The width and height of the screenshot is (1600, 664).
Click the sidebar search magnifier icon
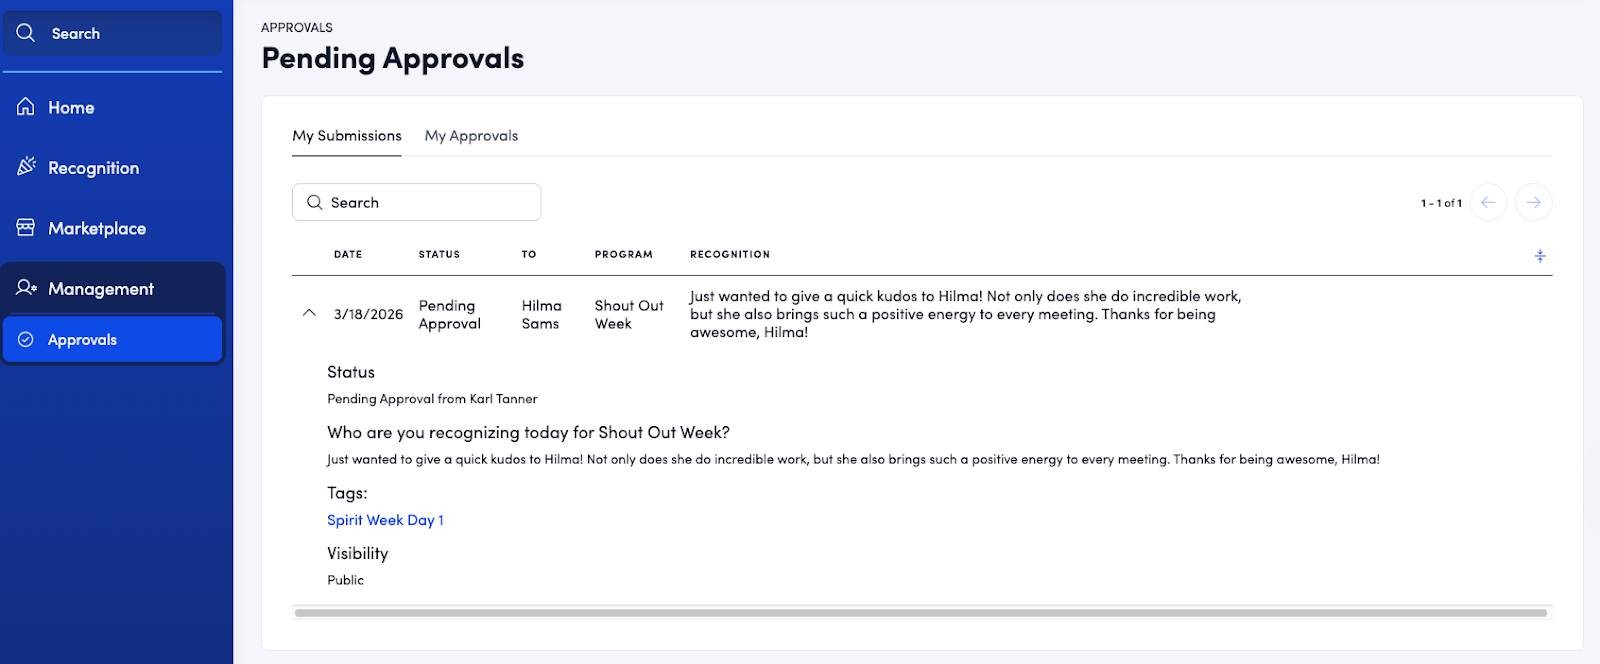pos(26,33)
